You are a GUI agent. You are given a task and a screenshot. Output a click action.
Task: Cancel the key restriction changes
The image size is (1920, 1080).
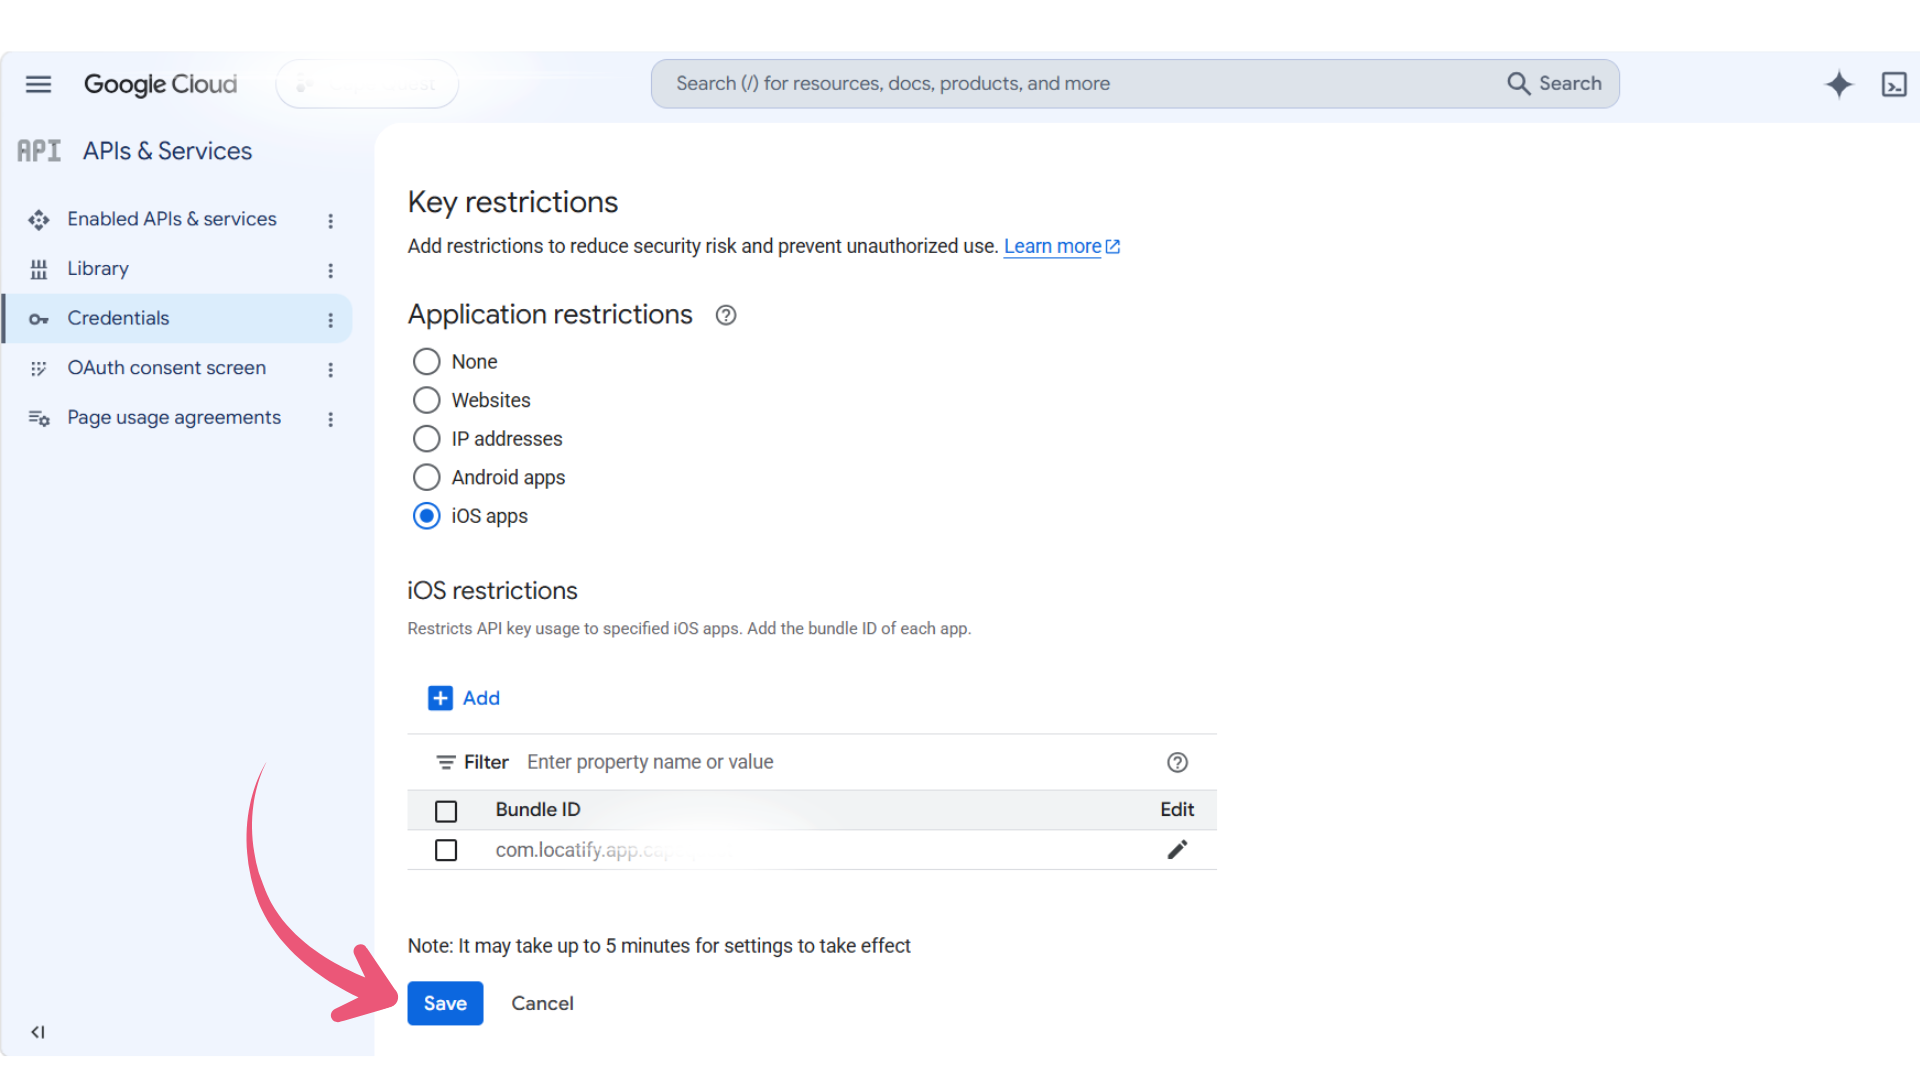tap(542, 1003)
